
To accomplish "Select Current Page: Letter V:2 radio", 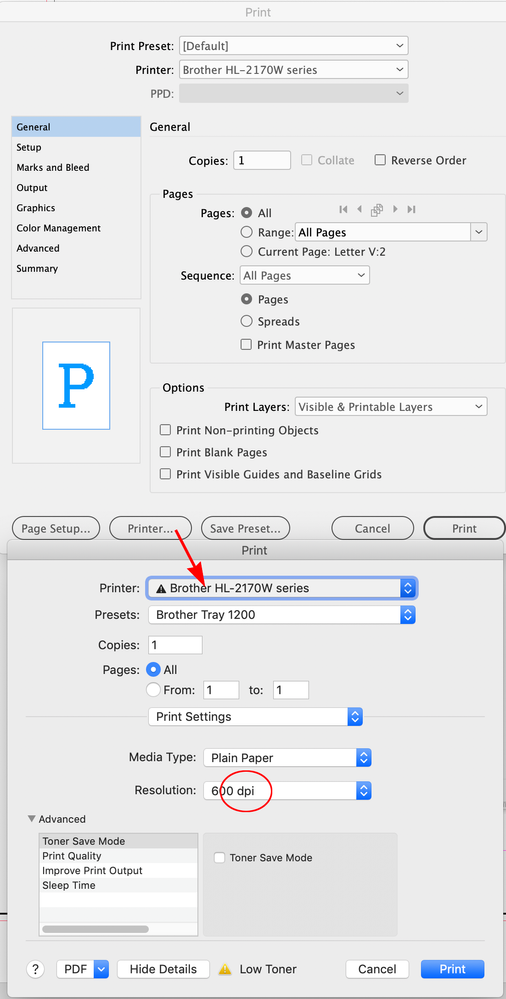I will coord(246,252).
